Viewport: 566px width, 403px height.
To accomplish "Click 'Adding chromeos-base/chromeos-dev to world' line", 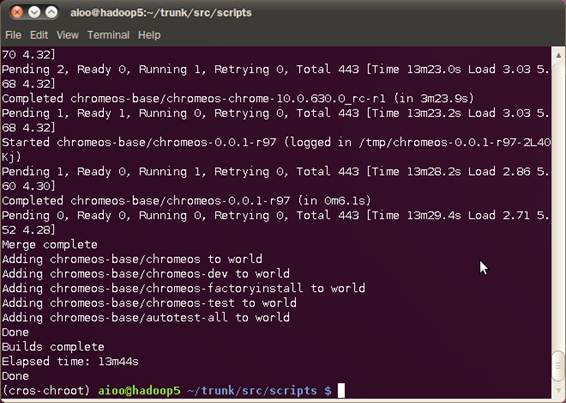I will coord(146,273).
